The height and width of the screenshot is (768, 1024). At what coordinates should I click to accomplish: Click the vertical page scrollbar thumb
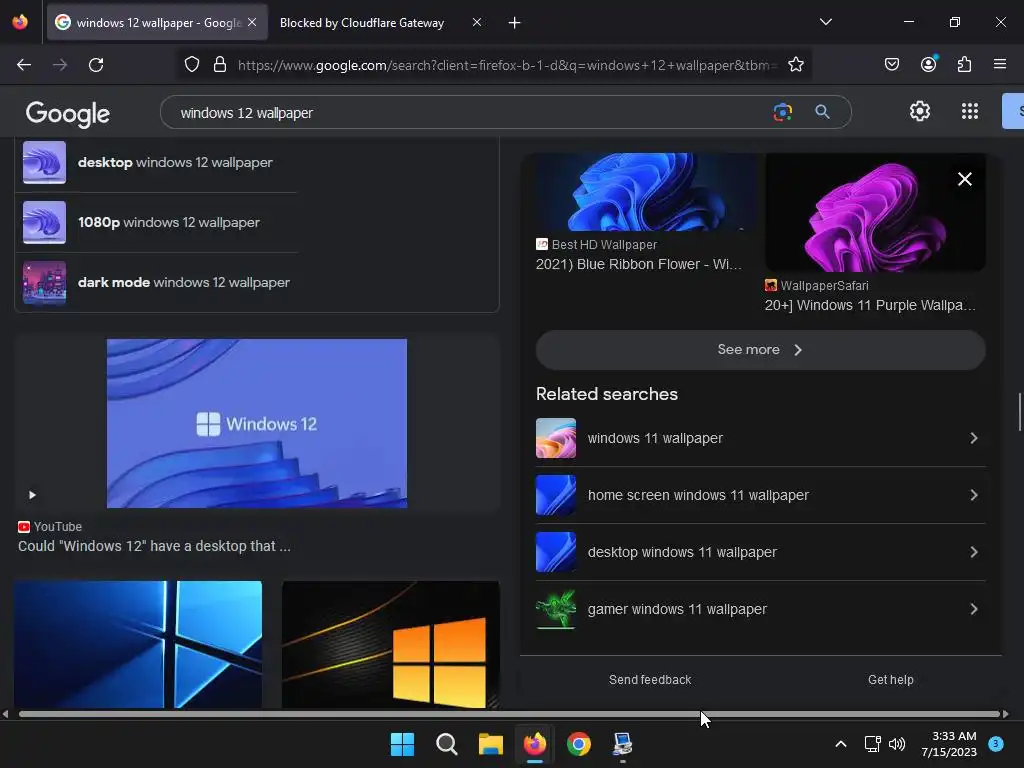tap(1020, 411)
